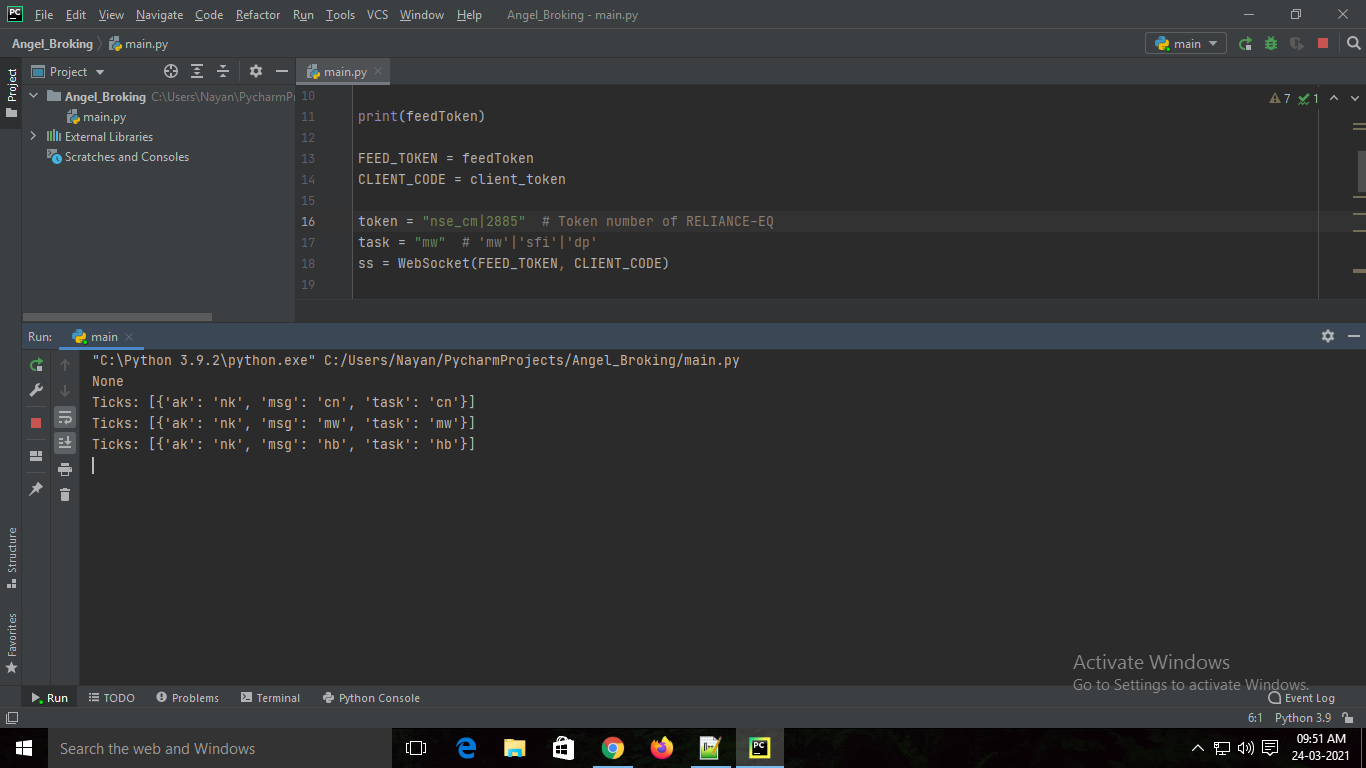This screenshot has height=768, width=1366.
Task: Open the Problems tool window
Action: [x=187, y=698]
